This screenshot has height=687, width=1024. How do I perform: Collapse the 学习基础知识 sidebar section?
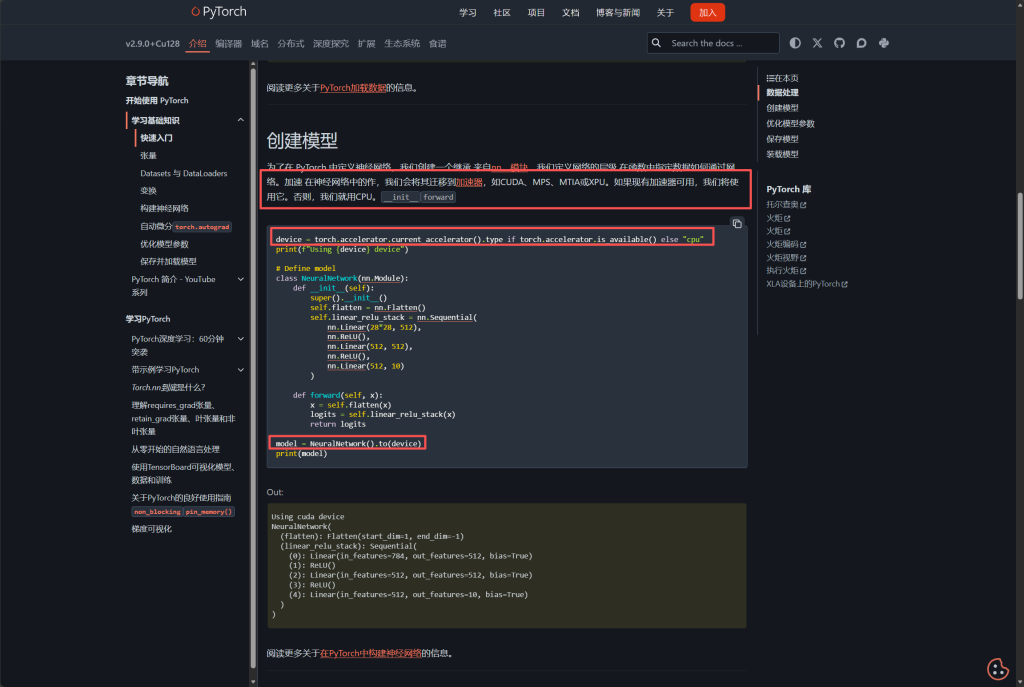[x=240, y=120]
